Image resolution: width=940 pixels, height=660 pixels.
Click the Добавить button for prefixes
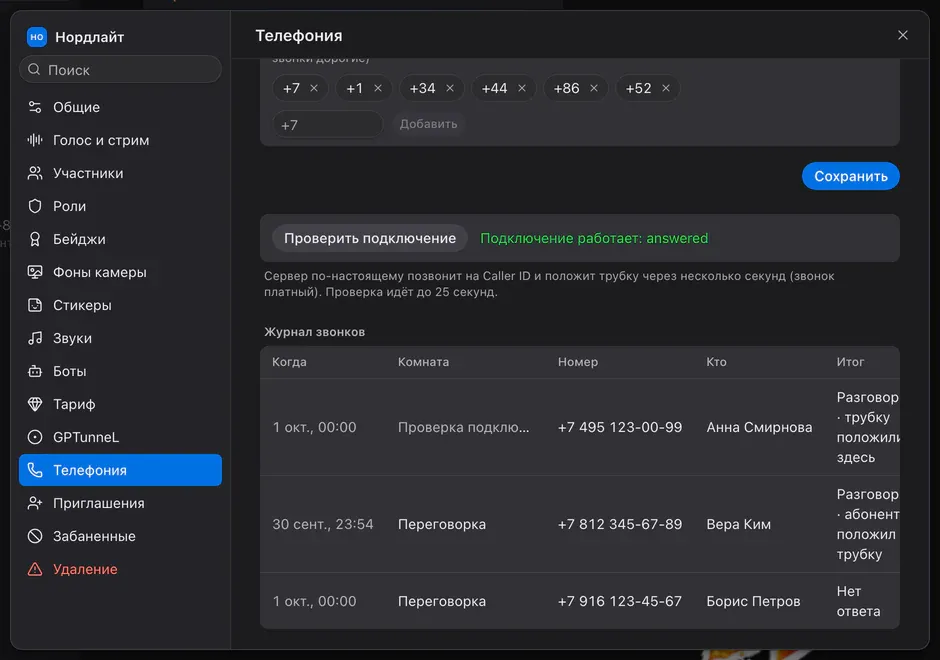pyautogui.click(x=428, y=124)
